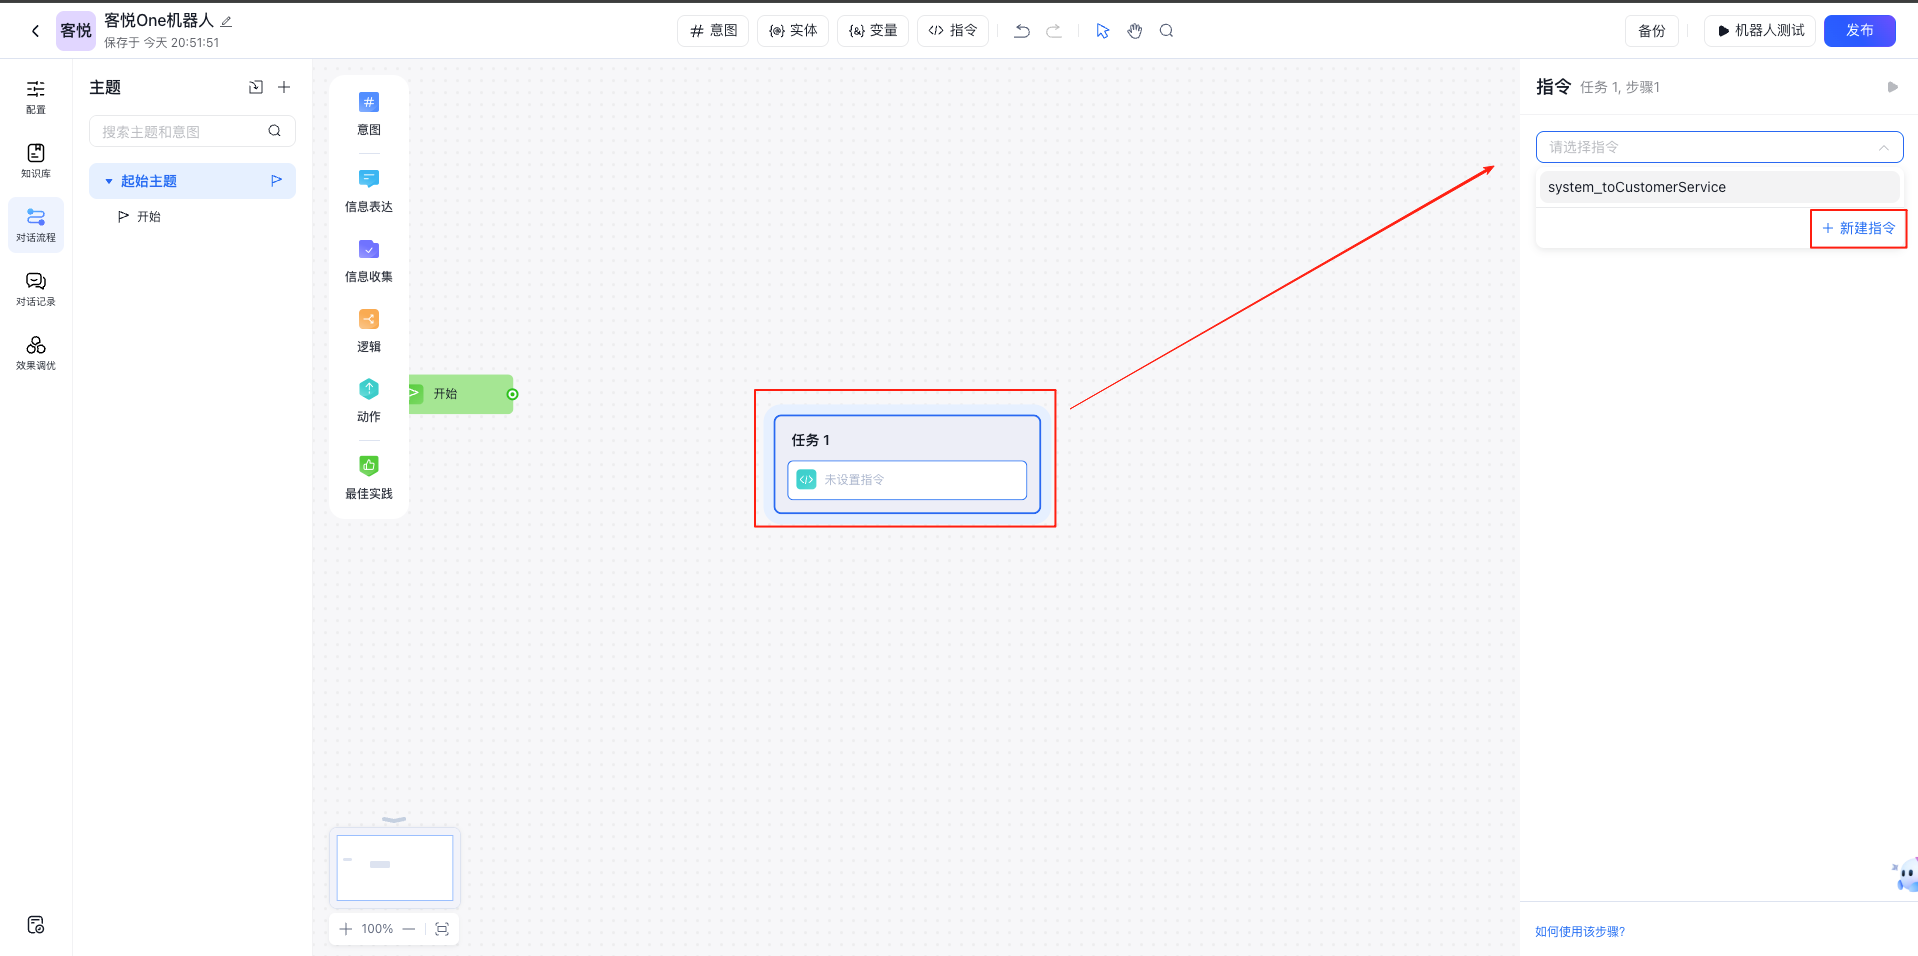The width and height of the screenshot is (1918, 956).
Task: Open the 请选择指令 dropdown
Action: pos(1718,147)
